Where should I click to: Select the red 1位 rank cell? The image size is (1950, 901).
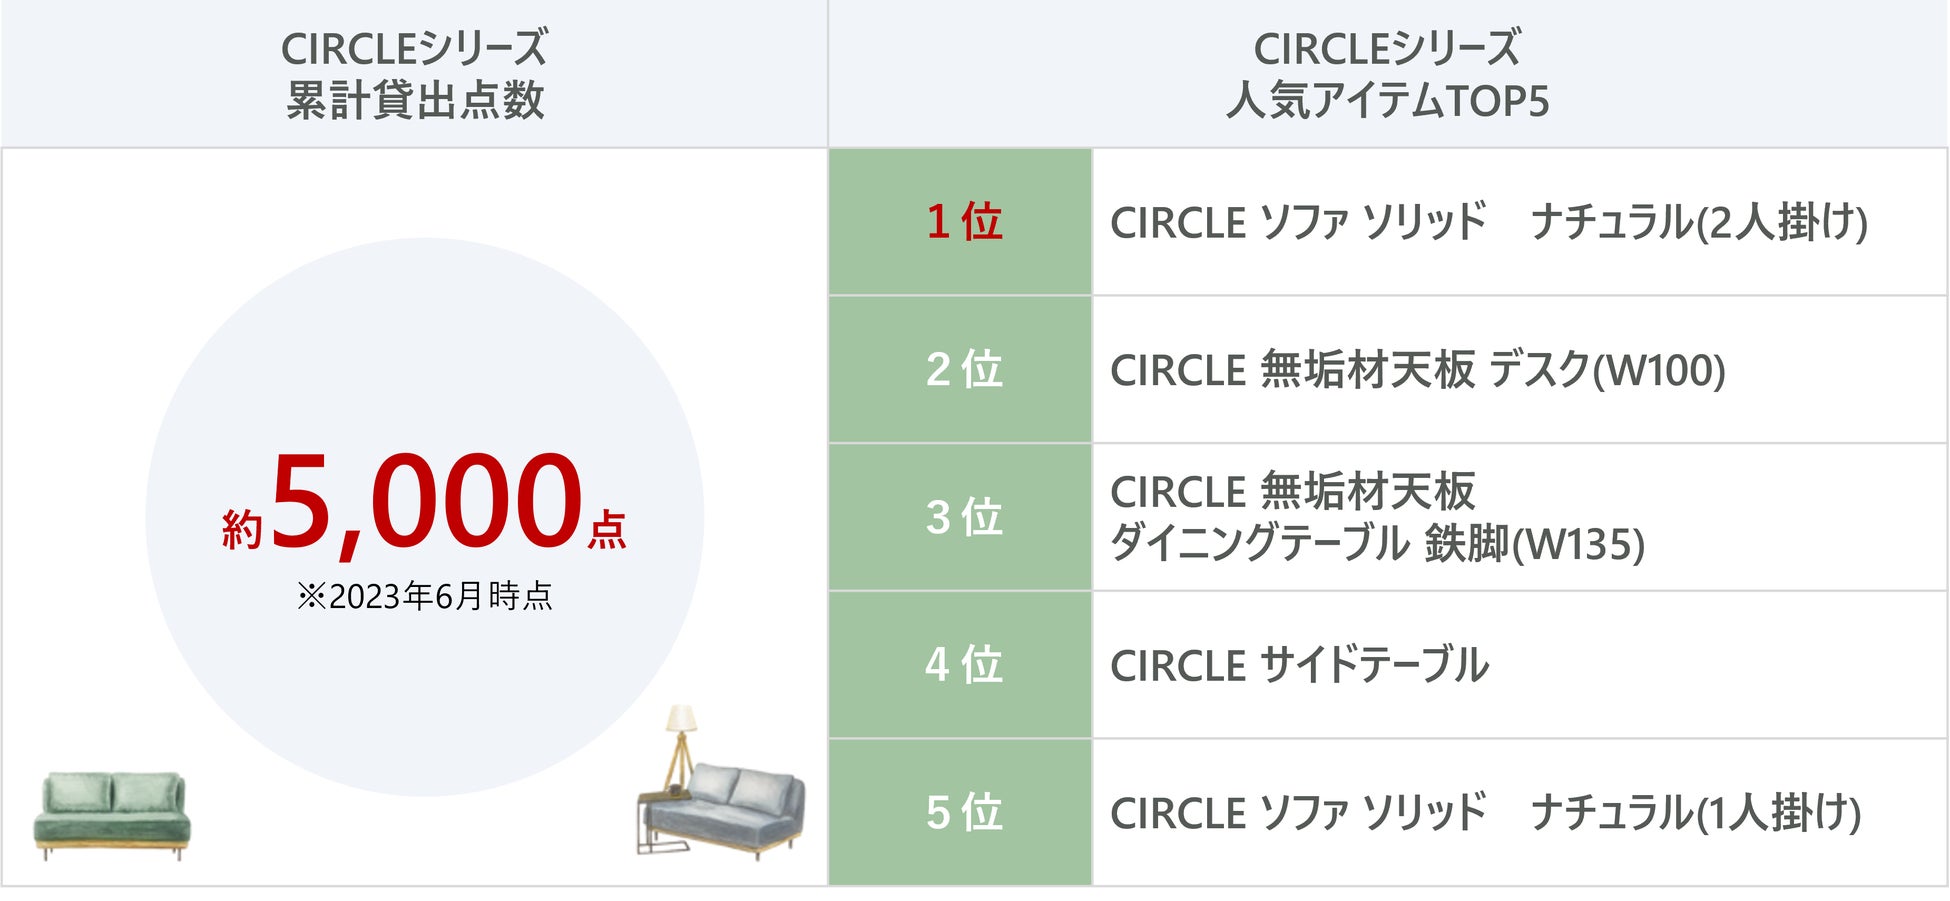pyautogui.click(x=960, y=221)
